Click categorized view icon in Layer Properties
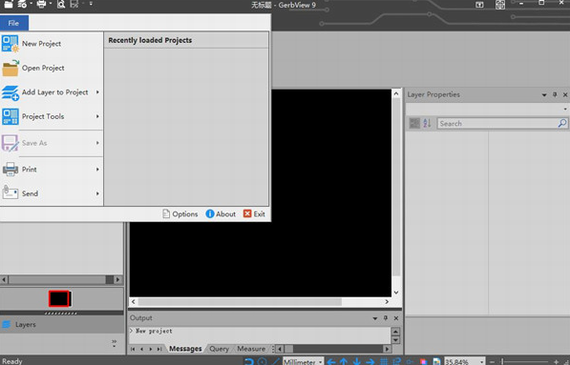570x365 pixels. click(414, 123)
